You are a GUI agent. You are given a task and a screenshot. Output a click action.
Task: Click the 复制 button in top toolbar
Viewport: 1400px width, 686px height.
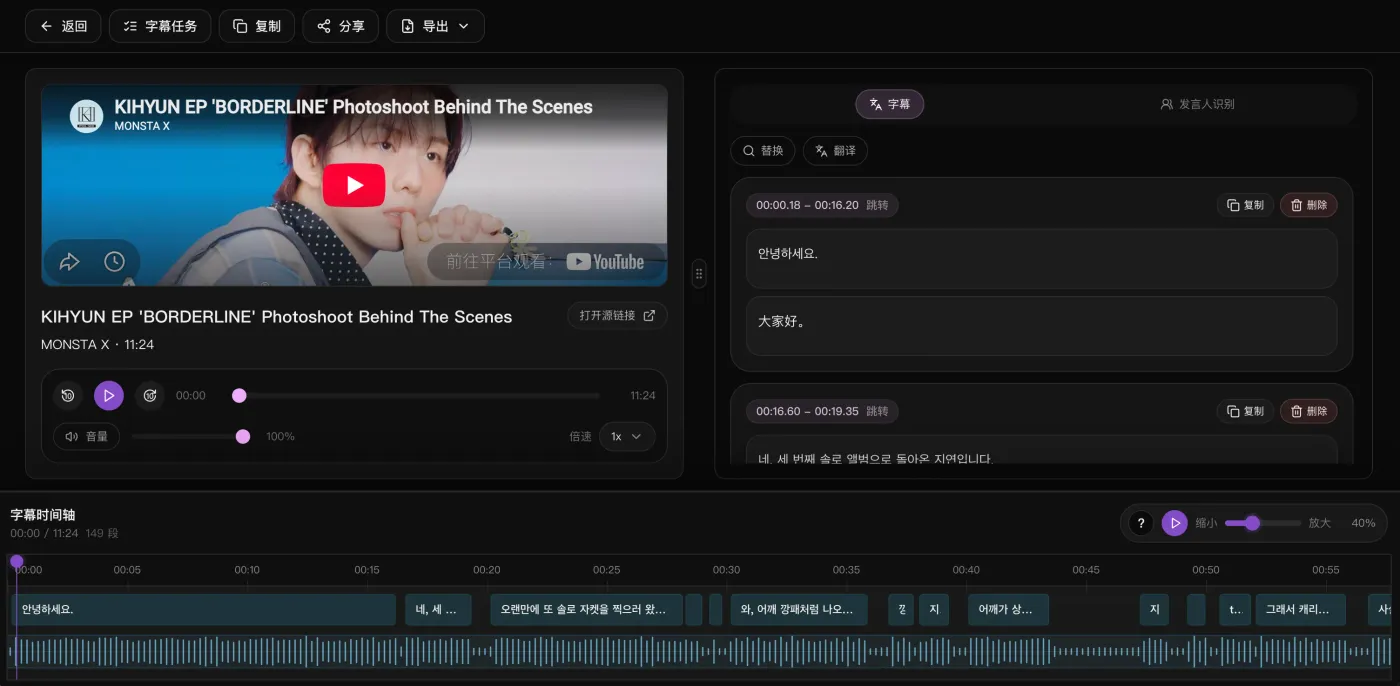tap(257, 26)
